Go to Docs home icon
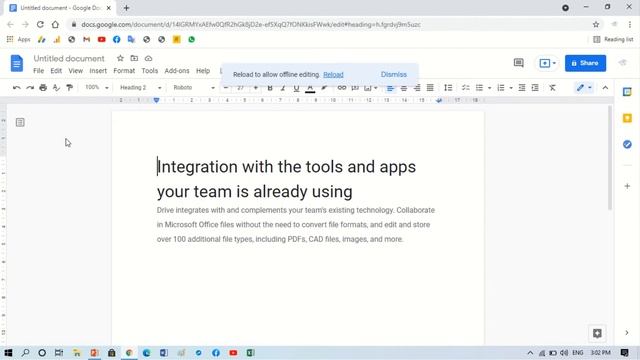The width and height of the screenshot is (640, 360). (17, 63)
